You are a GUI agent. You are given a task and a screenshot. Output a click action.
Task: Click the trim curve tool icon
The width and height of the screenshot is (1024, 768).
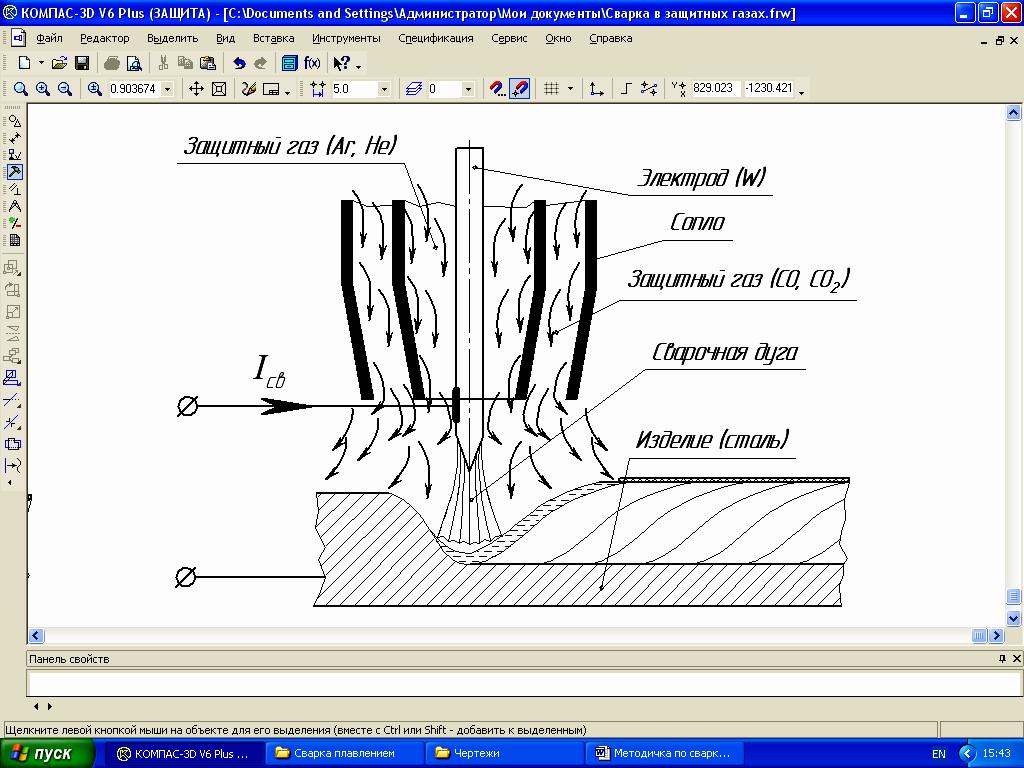[12, 400]
